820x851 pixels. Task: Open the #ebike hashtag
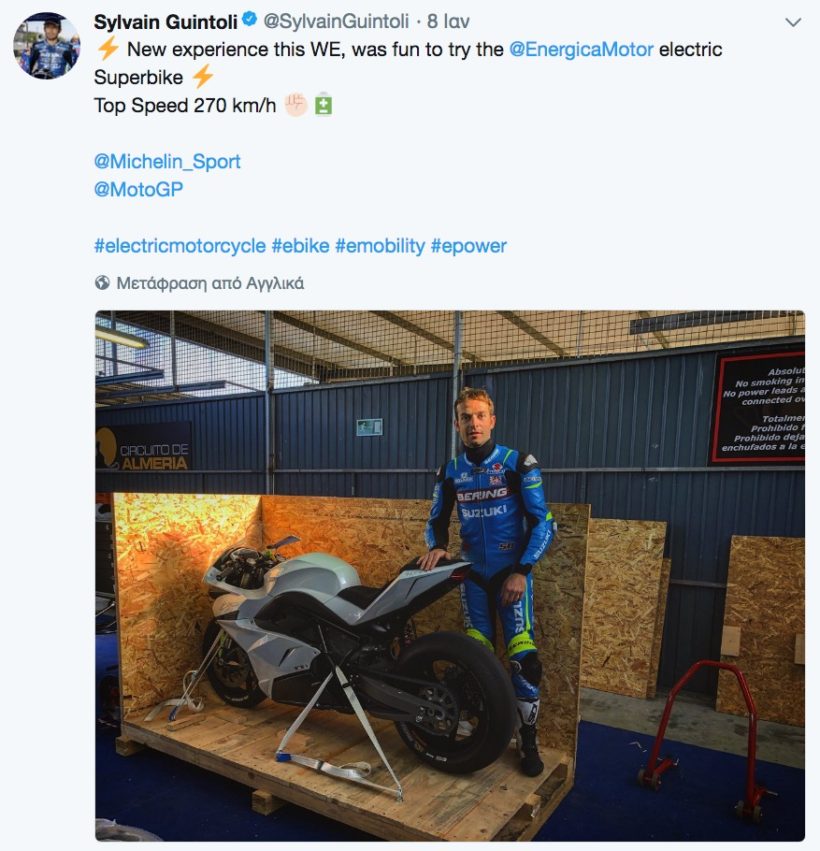pos(300,246)
